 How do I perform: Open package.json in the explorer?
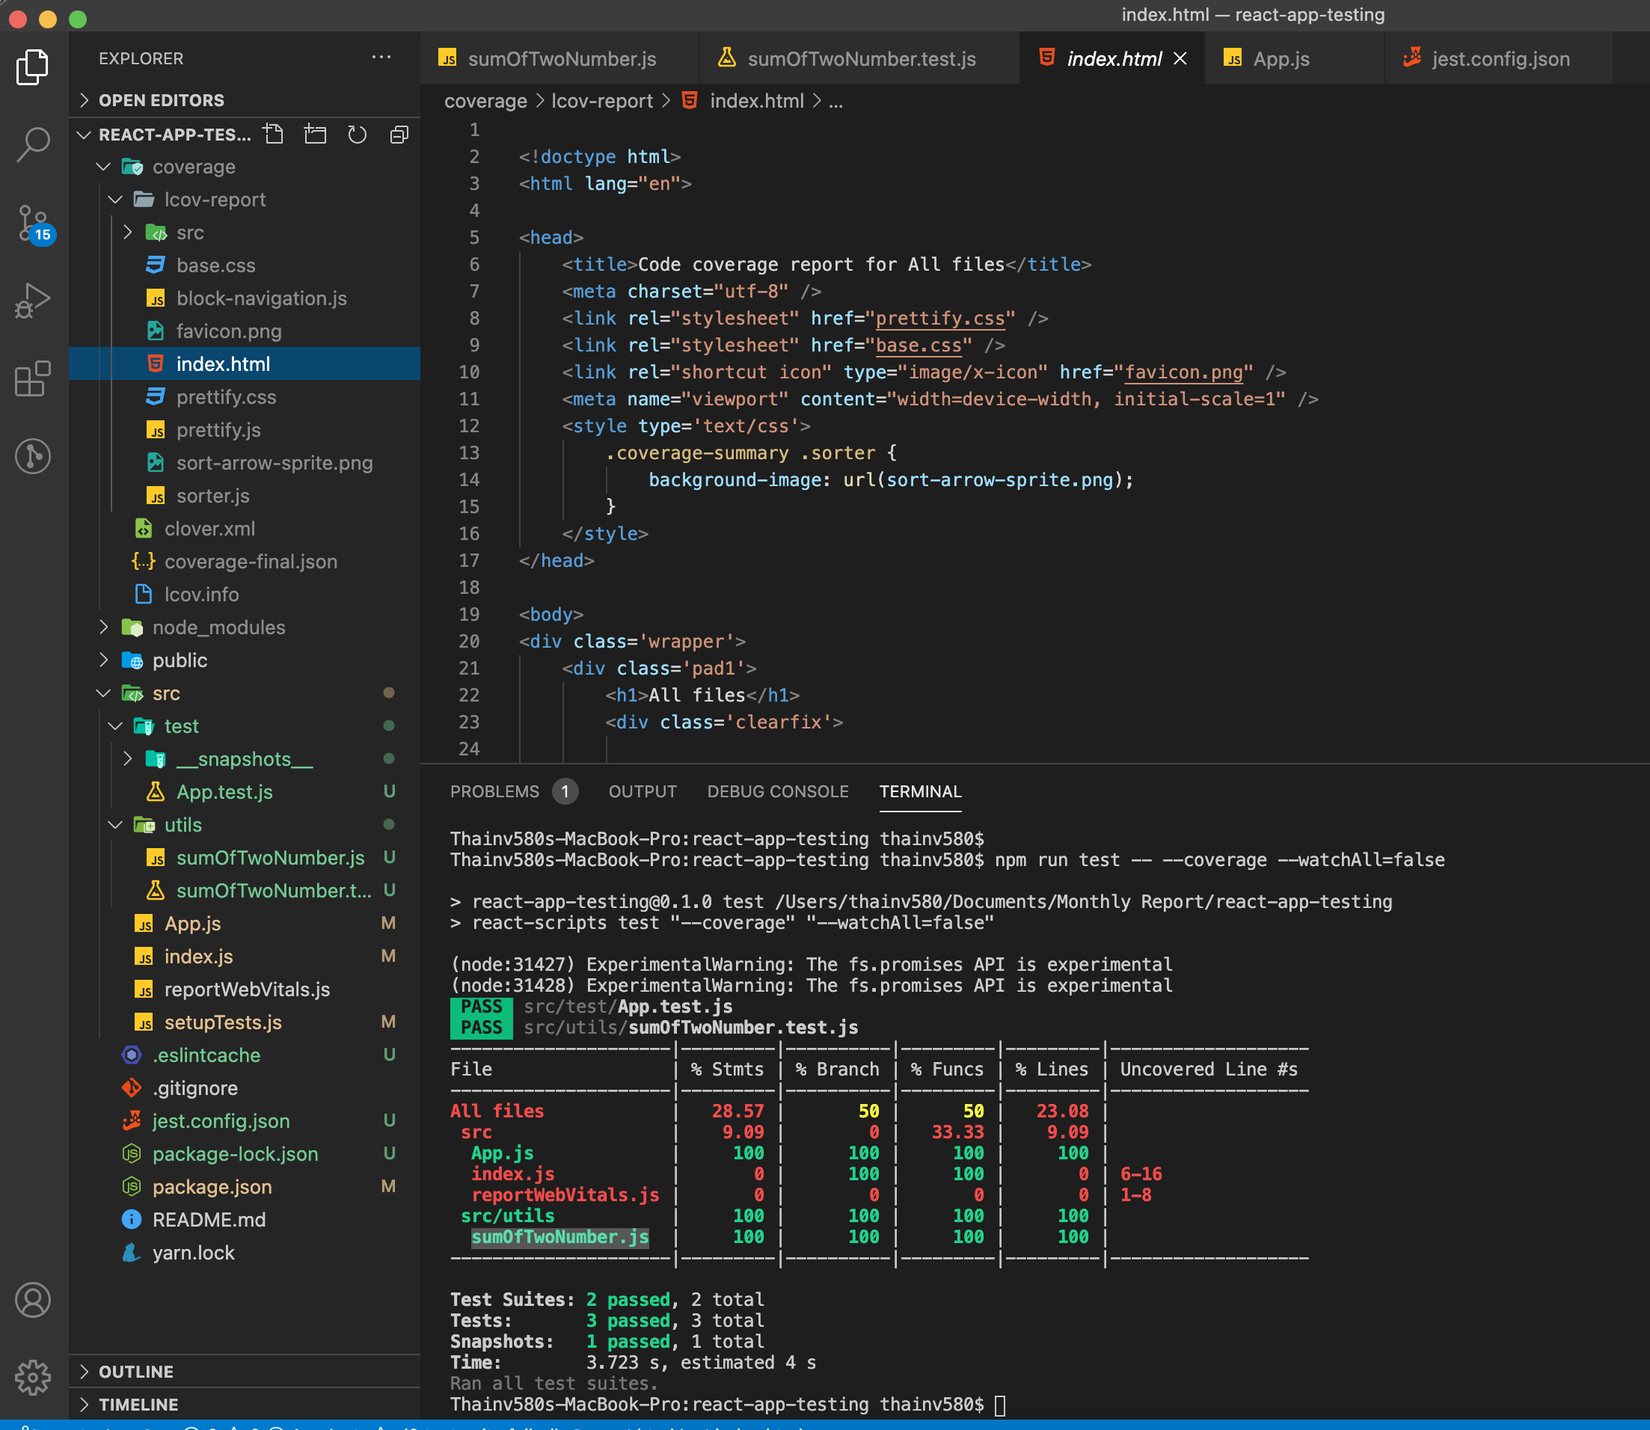point(212,1186)
